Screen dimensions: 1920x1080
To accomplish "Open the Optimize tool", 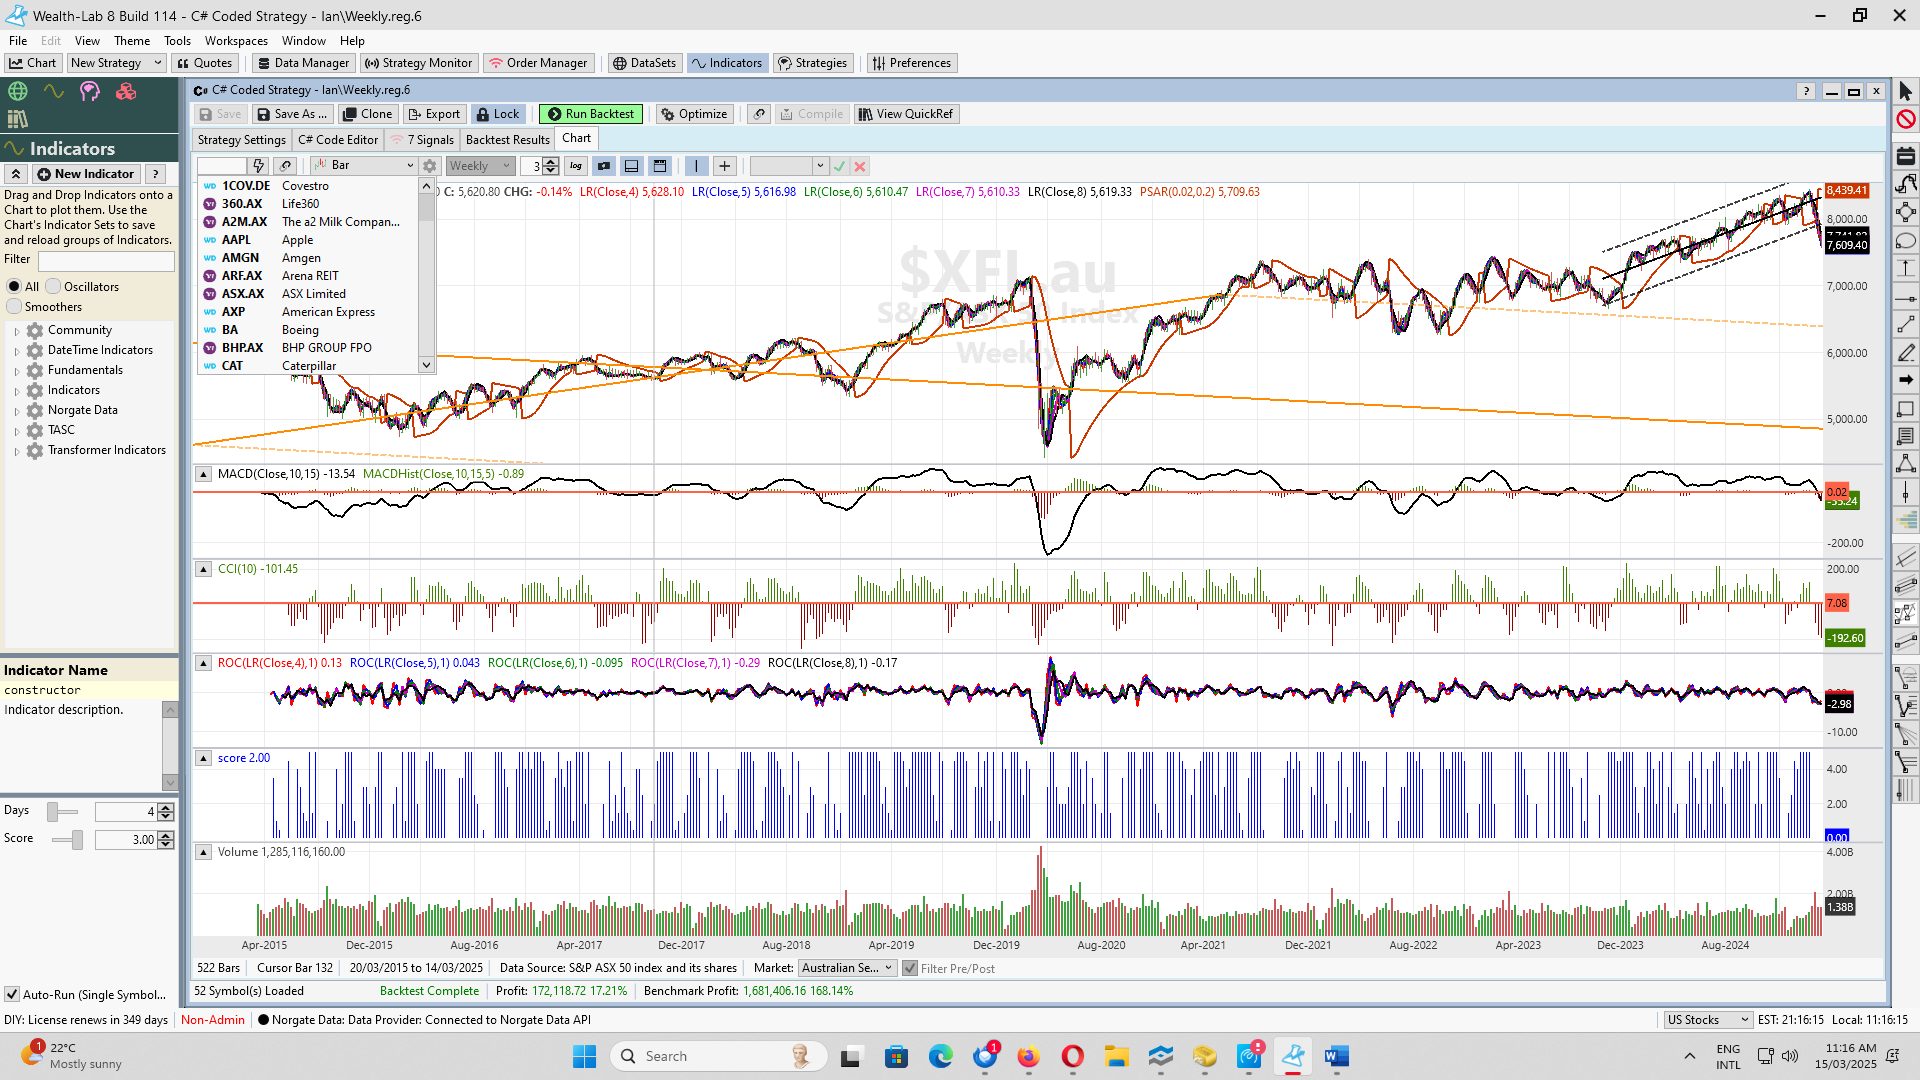I will (x=693, y=114).
